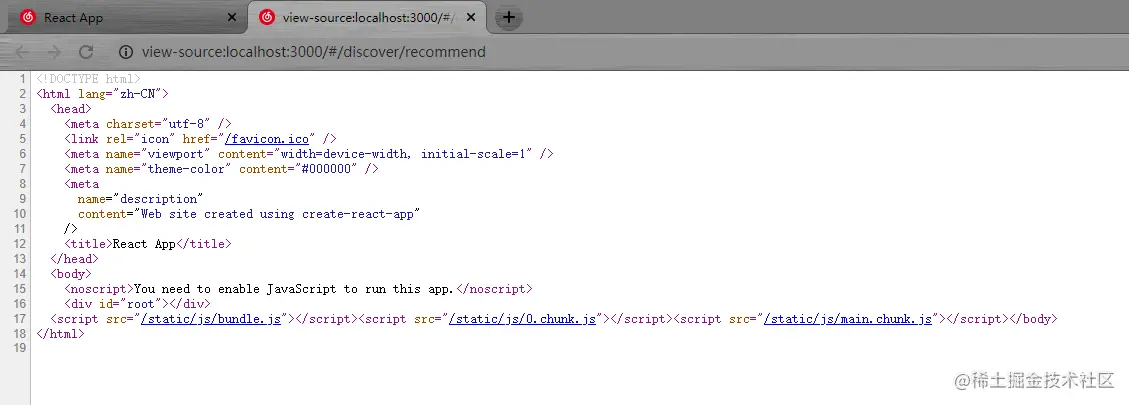1129x405 pixels.
Task: Click the meta charset="utf-8" line
Action: (148, 124)
